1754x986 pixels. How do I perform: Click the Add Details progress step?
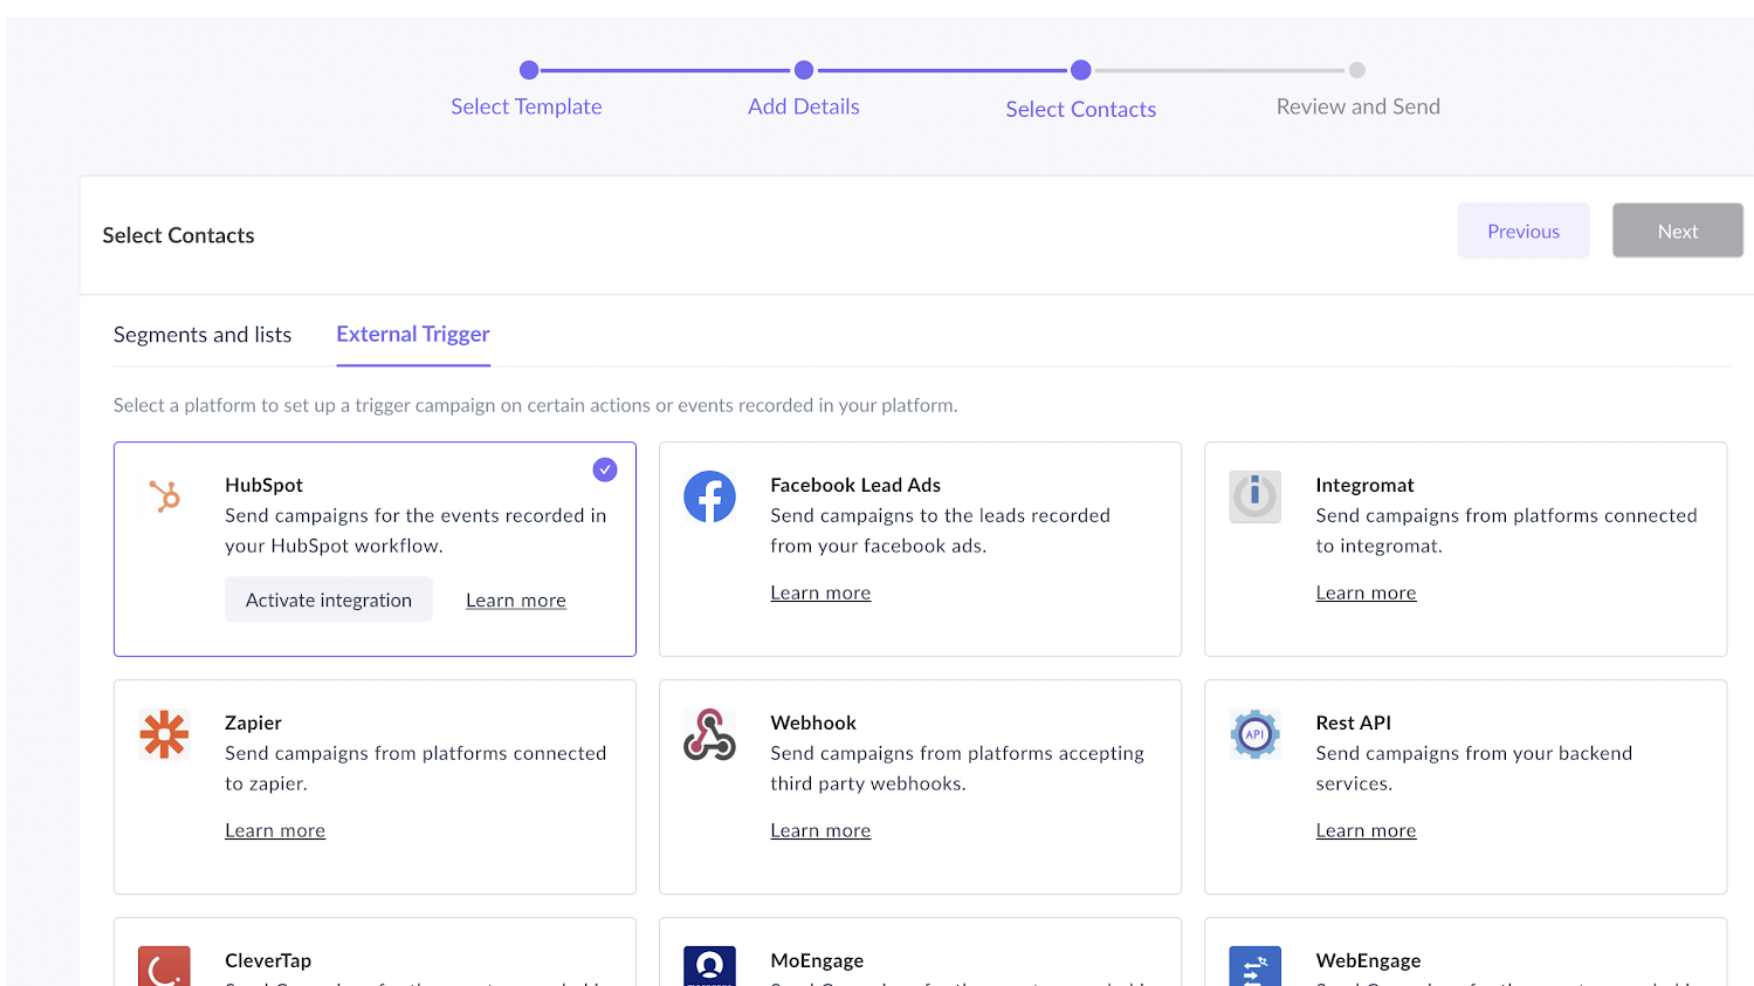point(803,106)
